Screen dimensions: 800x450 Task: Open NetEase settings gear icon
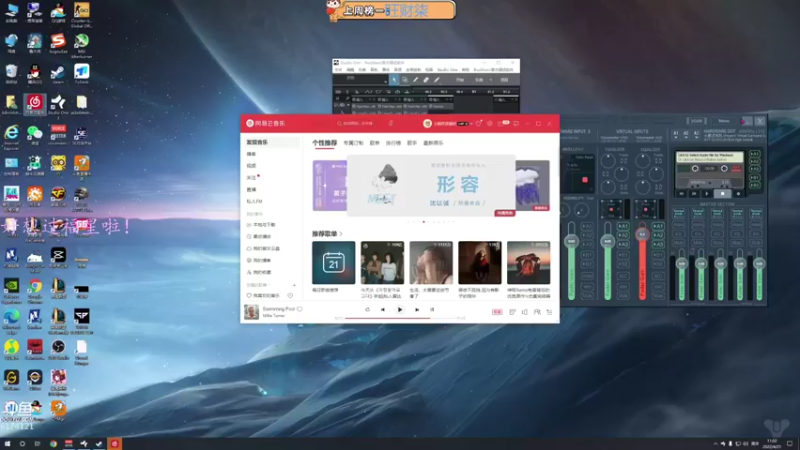489,123
